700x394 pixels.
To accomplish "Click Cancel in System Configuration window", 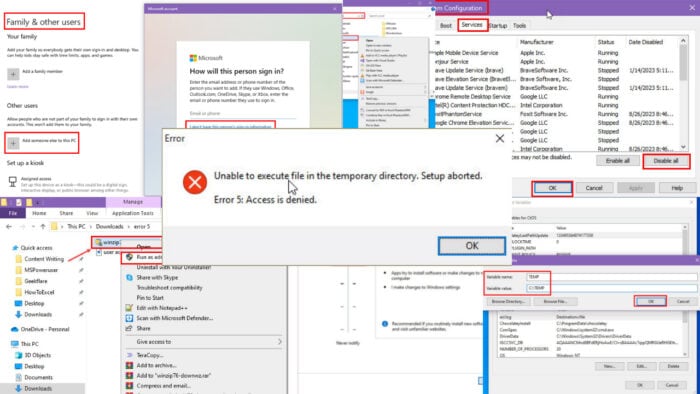I will 594,188.
